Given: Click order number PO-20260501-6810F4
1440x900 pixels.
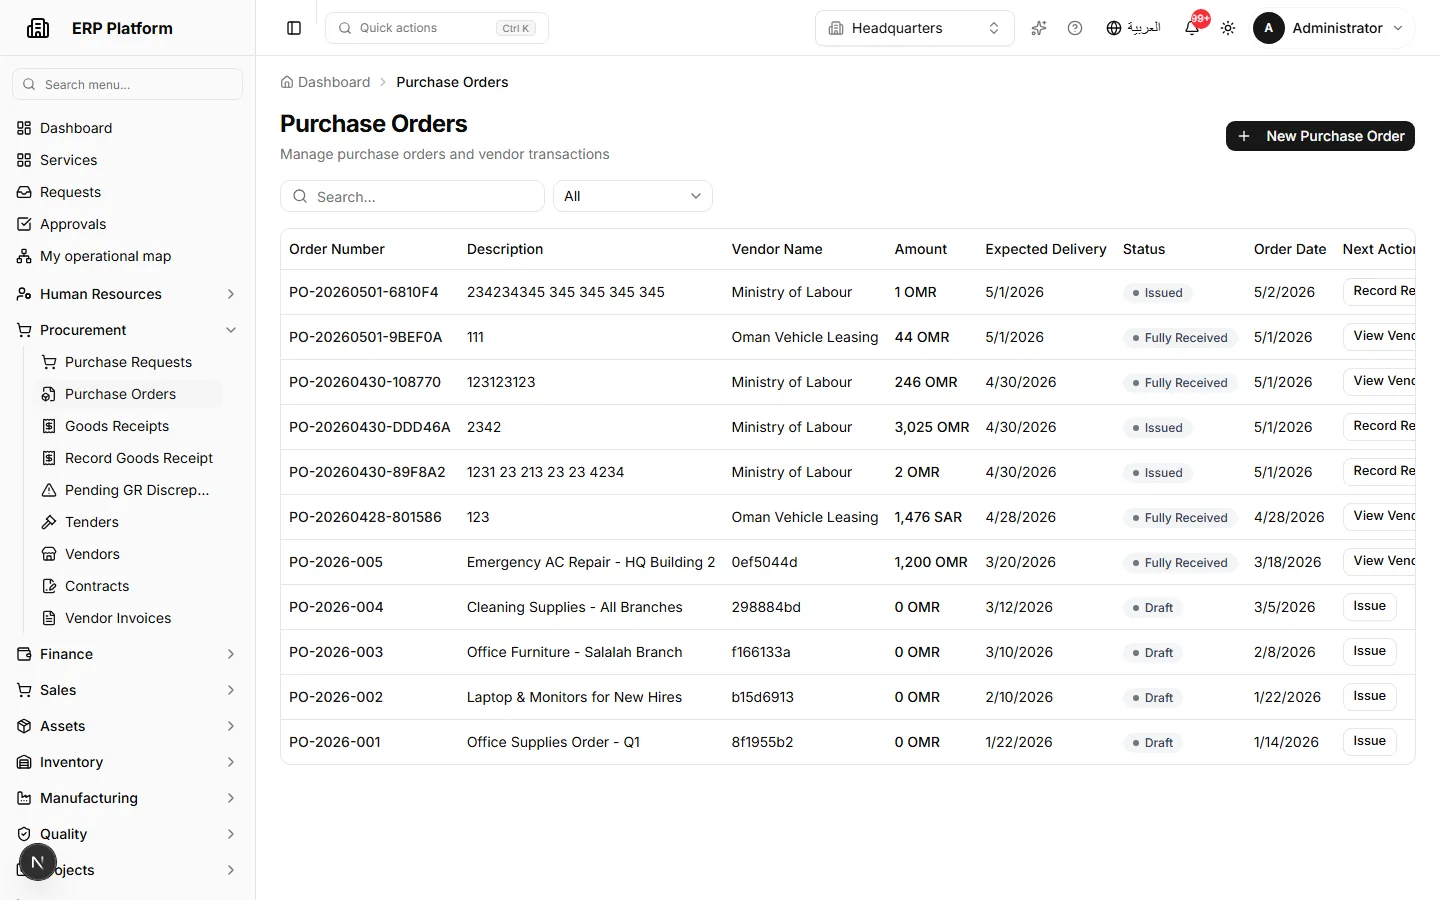Looking at the screenshot, I should click(364, 292).
